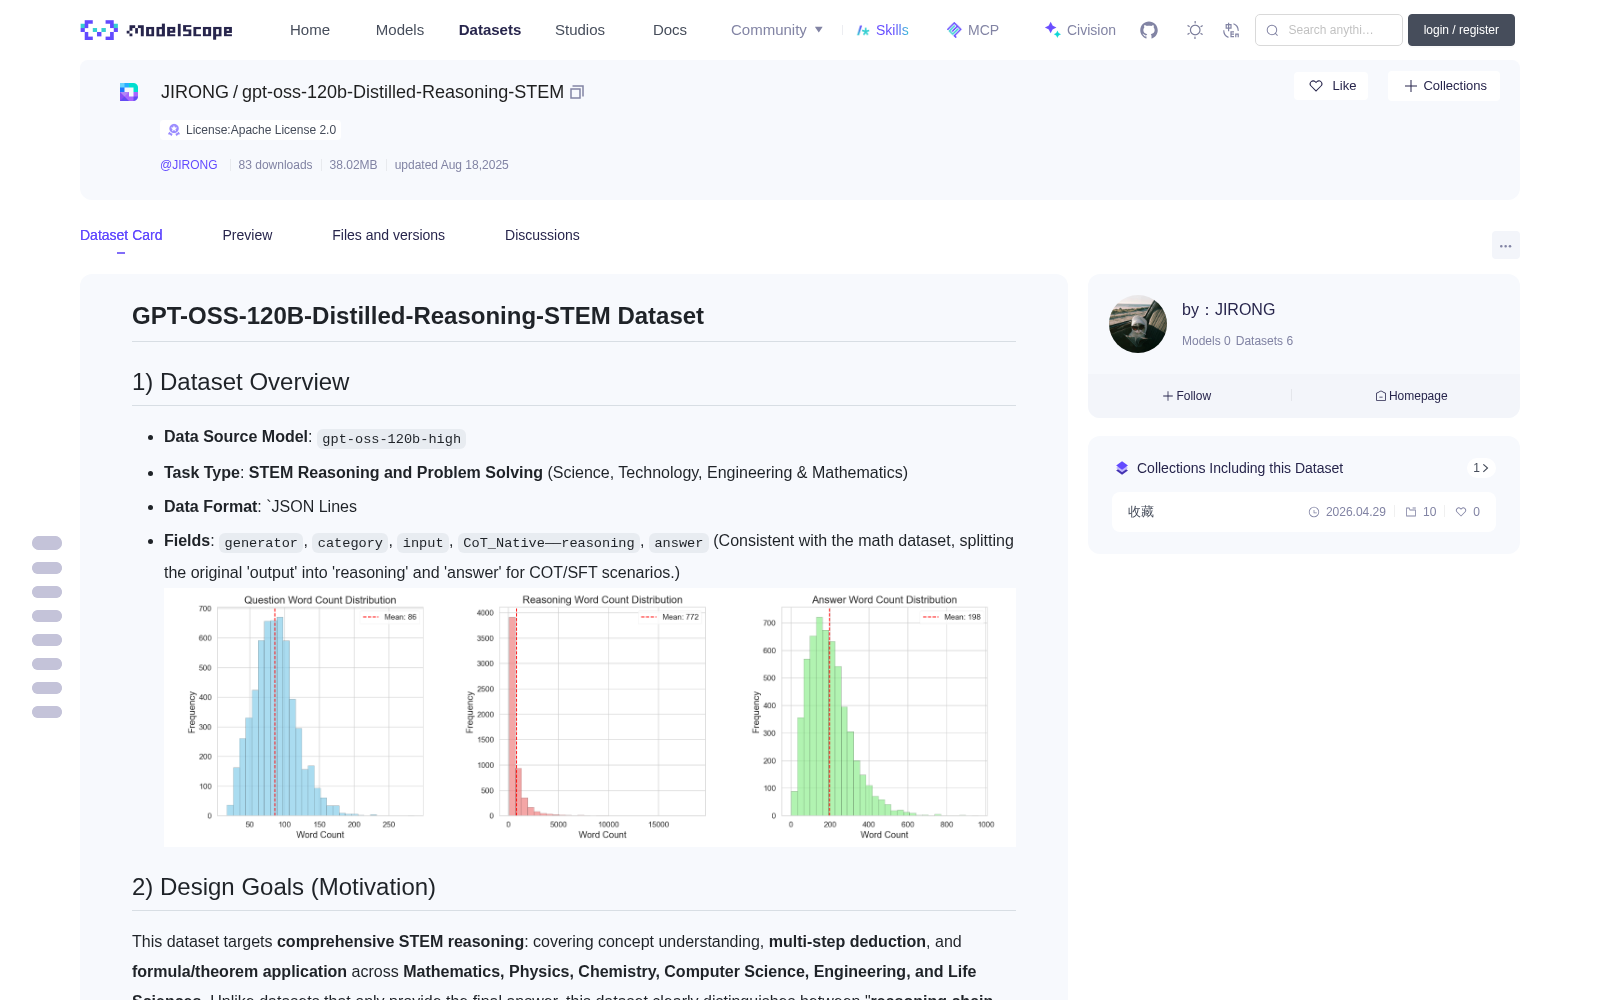Open the MCP link
The height and width of the screenshot is (1000, 1600).
973,30
